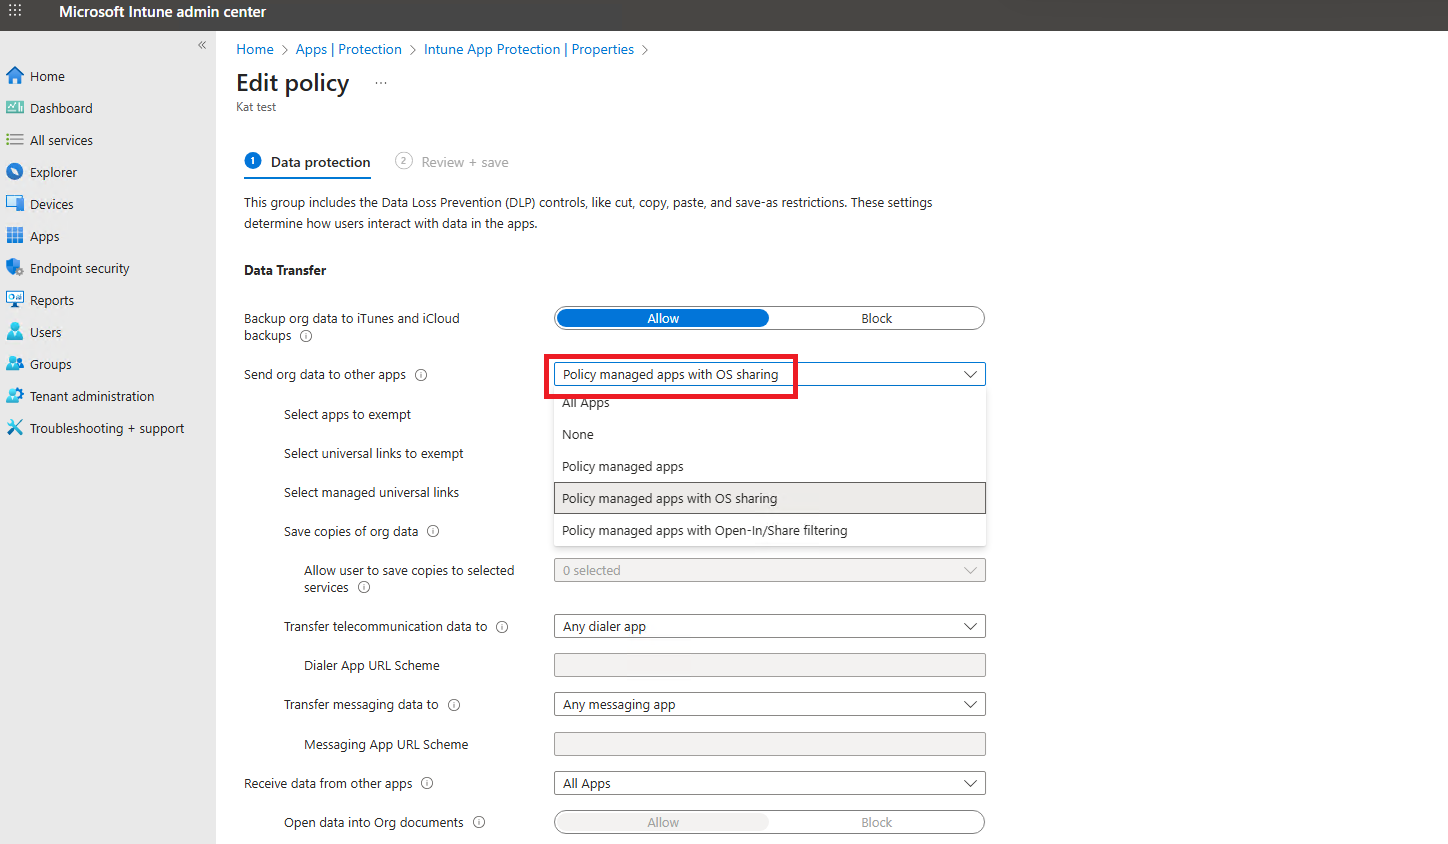This screenshot has width=1448, height=844.
Task: Click info icon beside Save copies of org data
Action: 433,531
